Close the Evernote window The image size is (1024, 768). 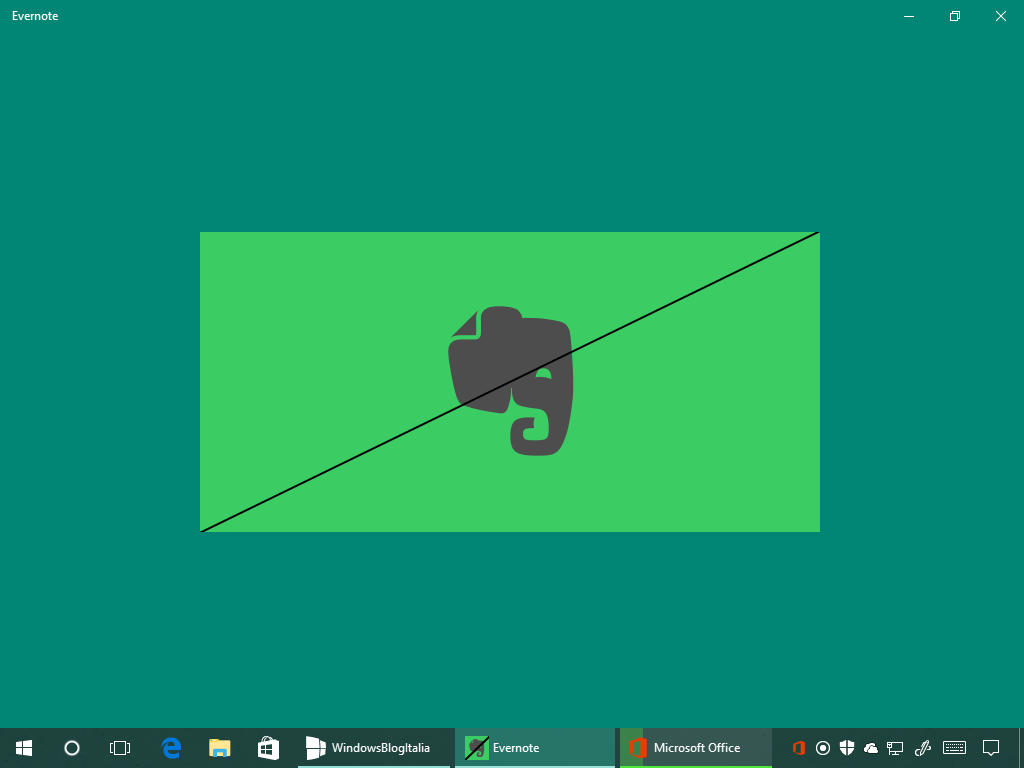(x=1000, y=16)
